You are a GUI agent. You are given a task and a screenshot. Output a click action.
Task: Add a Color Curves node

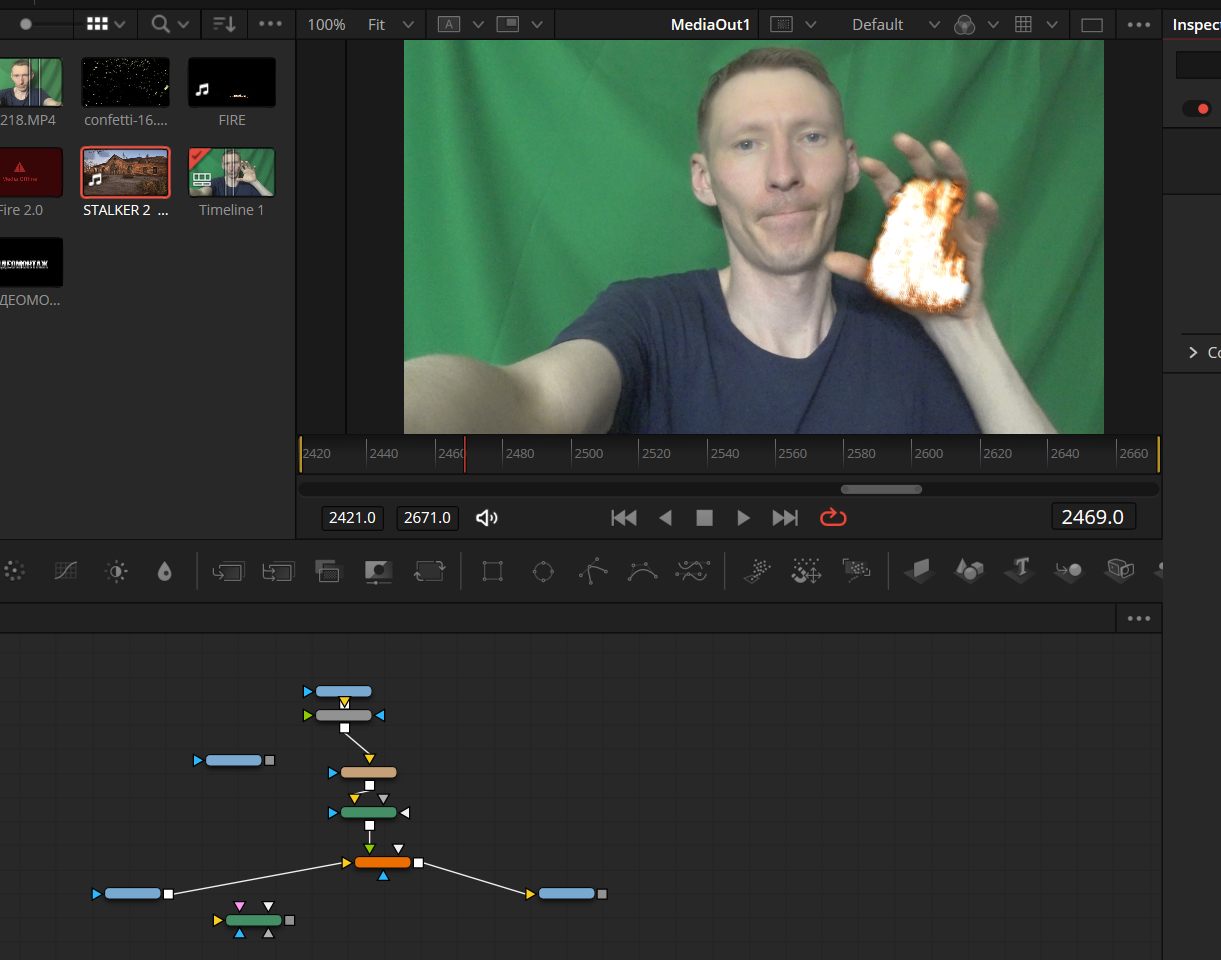click(x=65, y=571)
